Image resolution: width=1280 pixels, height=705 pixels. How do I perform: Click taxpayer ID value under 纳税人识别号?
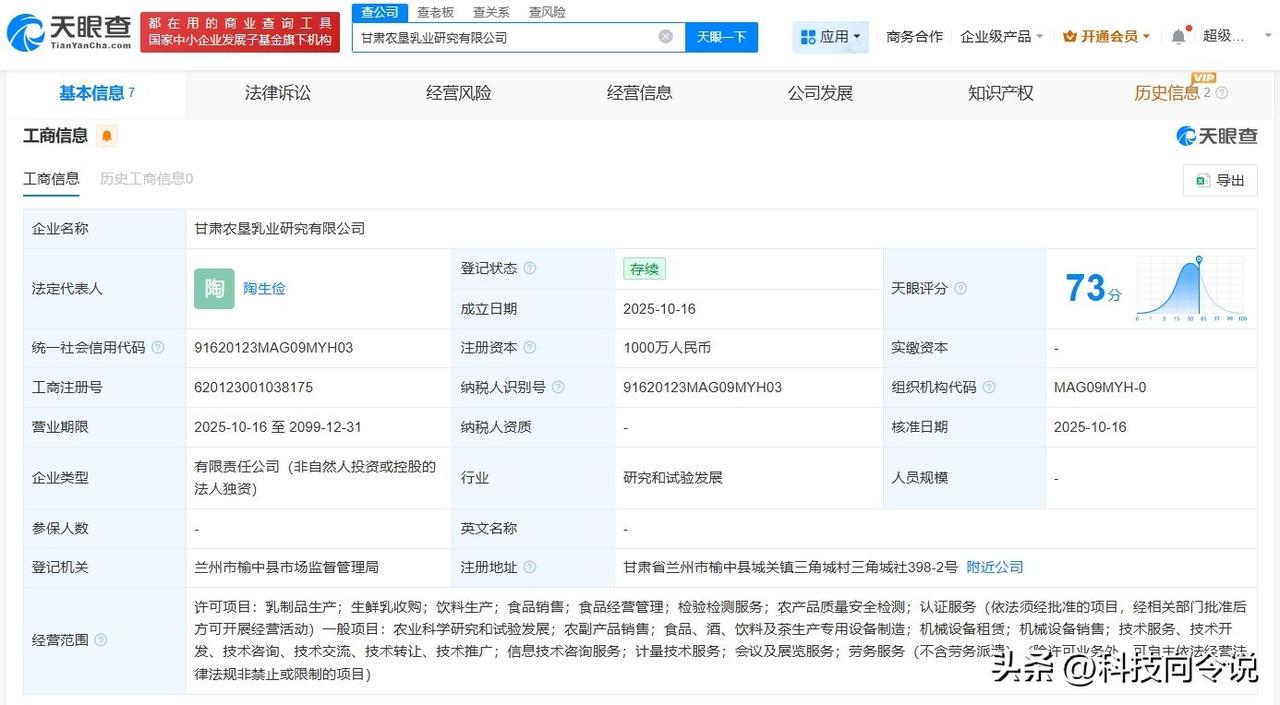pos(702,387)
